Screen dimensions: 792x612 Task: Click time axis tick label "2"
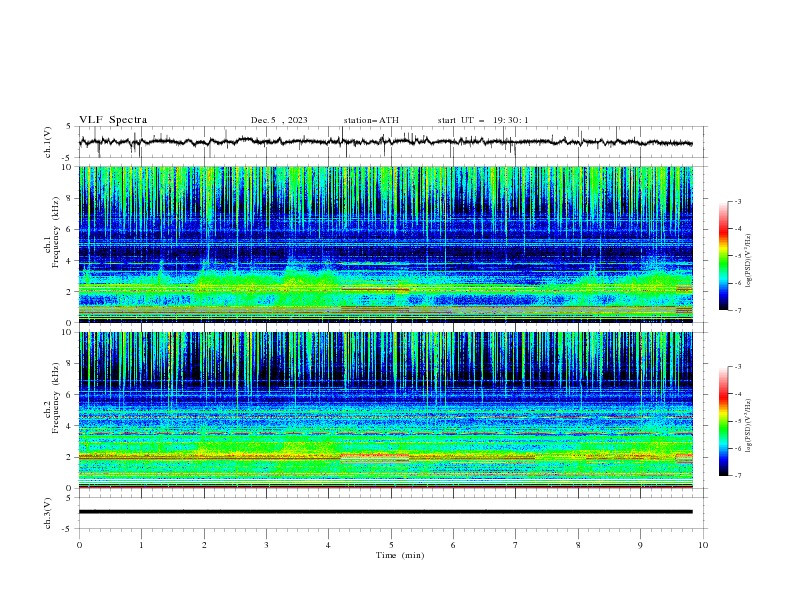tap(204, 545)
